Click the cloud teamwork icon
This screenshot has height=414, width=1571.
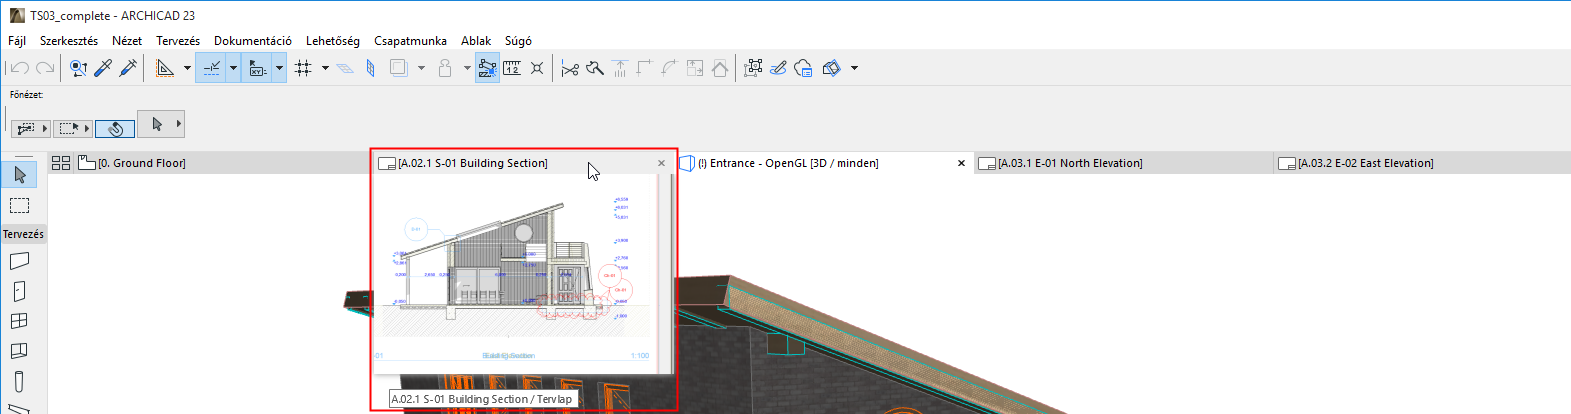click(803, 68)
